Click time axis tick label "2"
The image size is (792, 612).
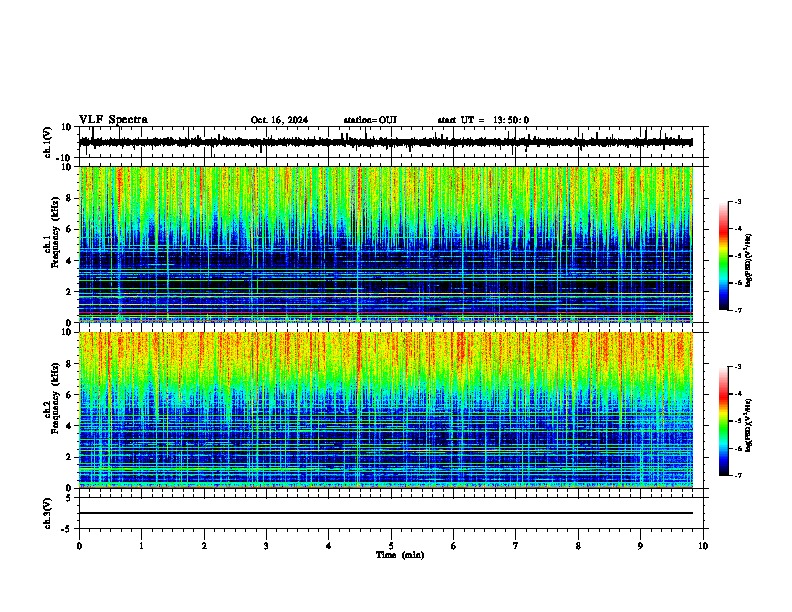pos(204,546)
